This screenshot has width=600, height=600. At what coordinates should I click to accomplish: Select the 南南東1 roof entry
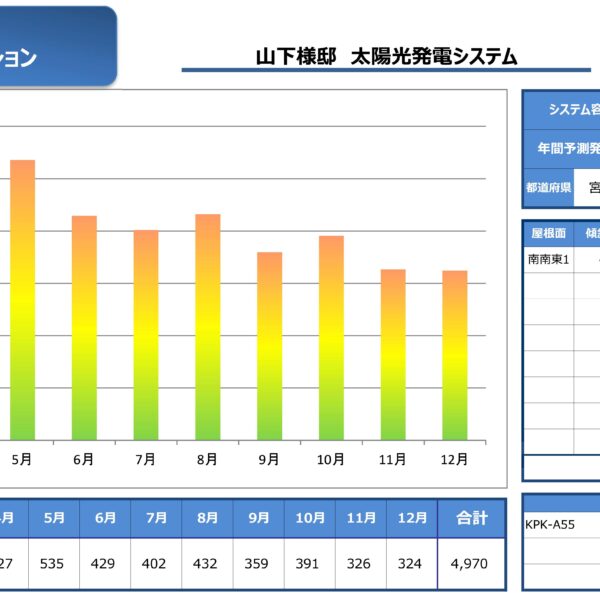click(x=548, y=259)
